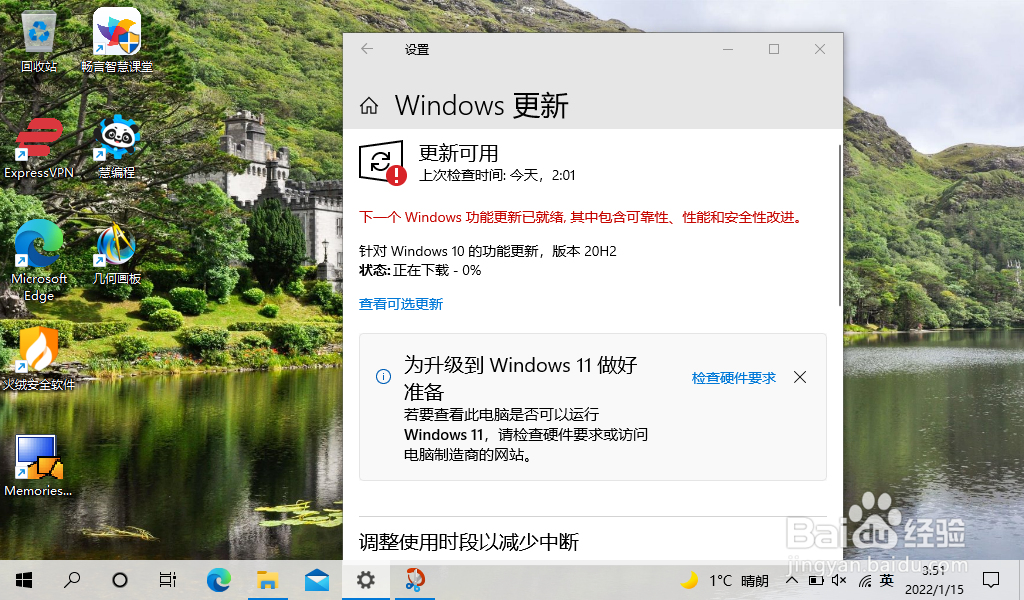Open taskbar search magnifier
Screen dimensions: 1024x600
(x=72, y=580)
